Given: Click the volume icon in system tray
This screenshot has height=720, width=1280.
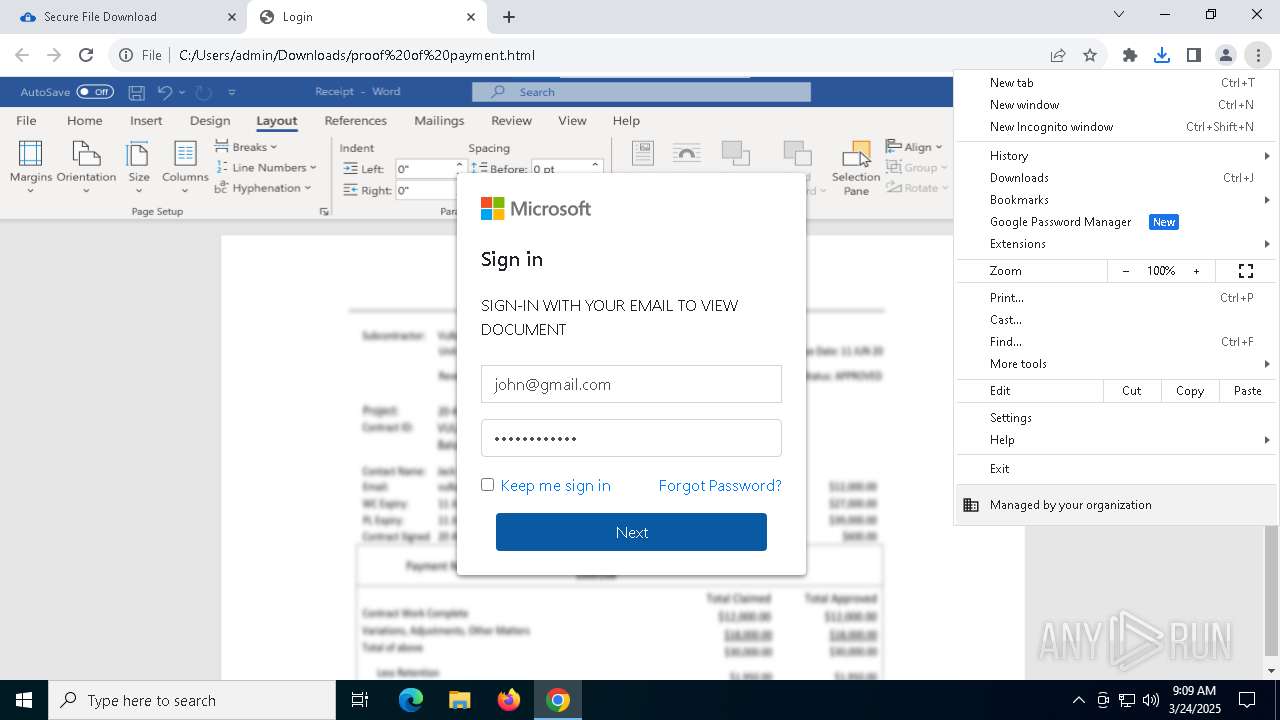Looking at the screenshot, I should coord(1151,700).
